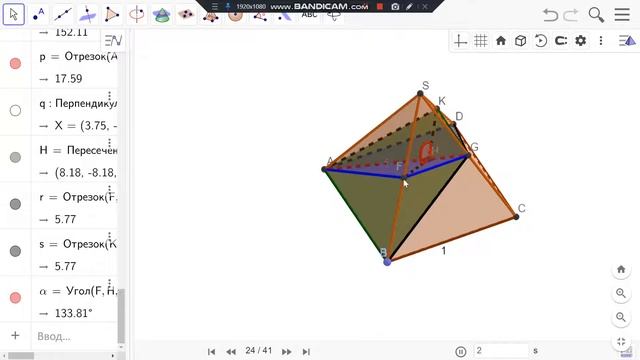Toggle the grid in style bar
The width and height of the screenshot is (640, 360).
pyautogui.click(x=481, y=41)
